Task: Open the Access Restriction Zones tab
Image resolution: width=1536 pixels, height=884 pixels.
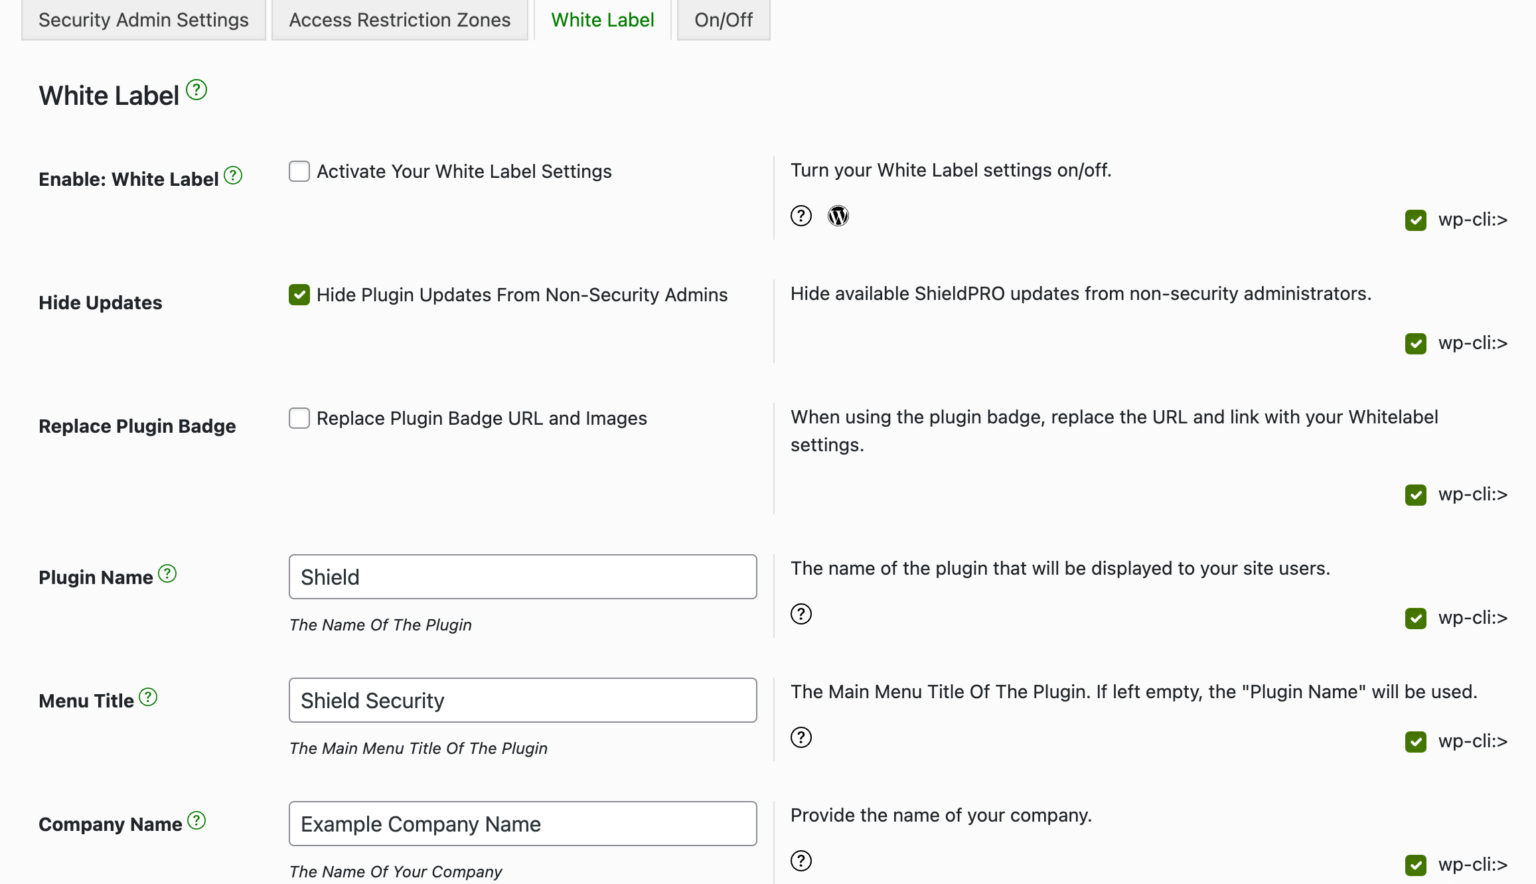Action: [399, 20]
